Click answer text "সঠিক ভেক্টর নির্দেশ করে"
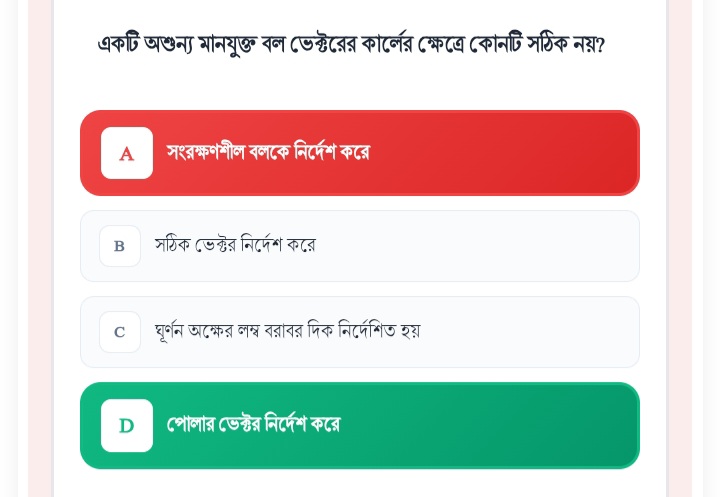Screen dimensions: 720x497 [x=235, y=245]
